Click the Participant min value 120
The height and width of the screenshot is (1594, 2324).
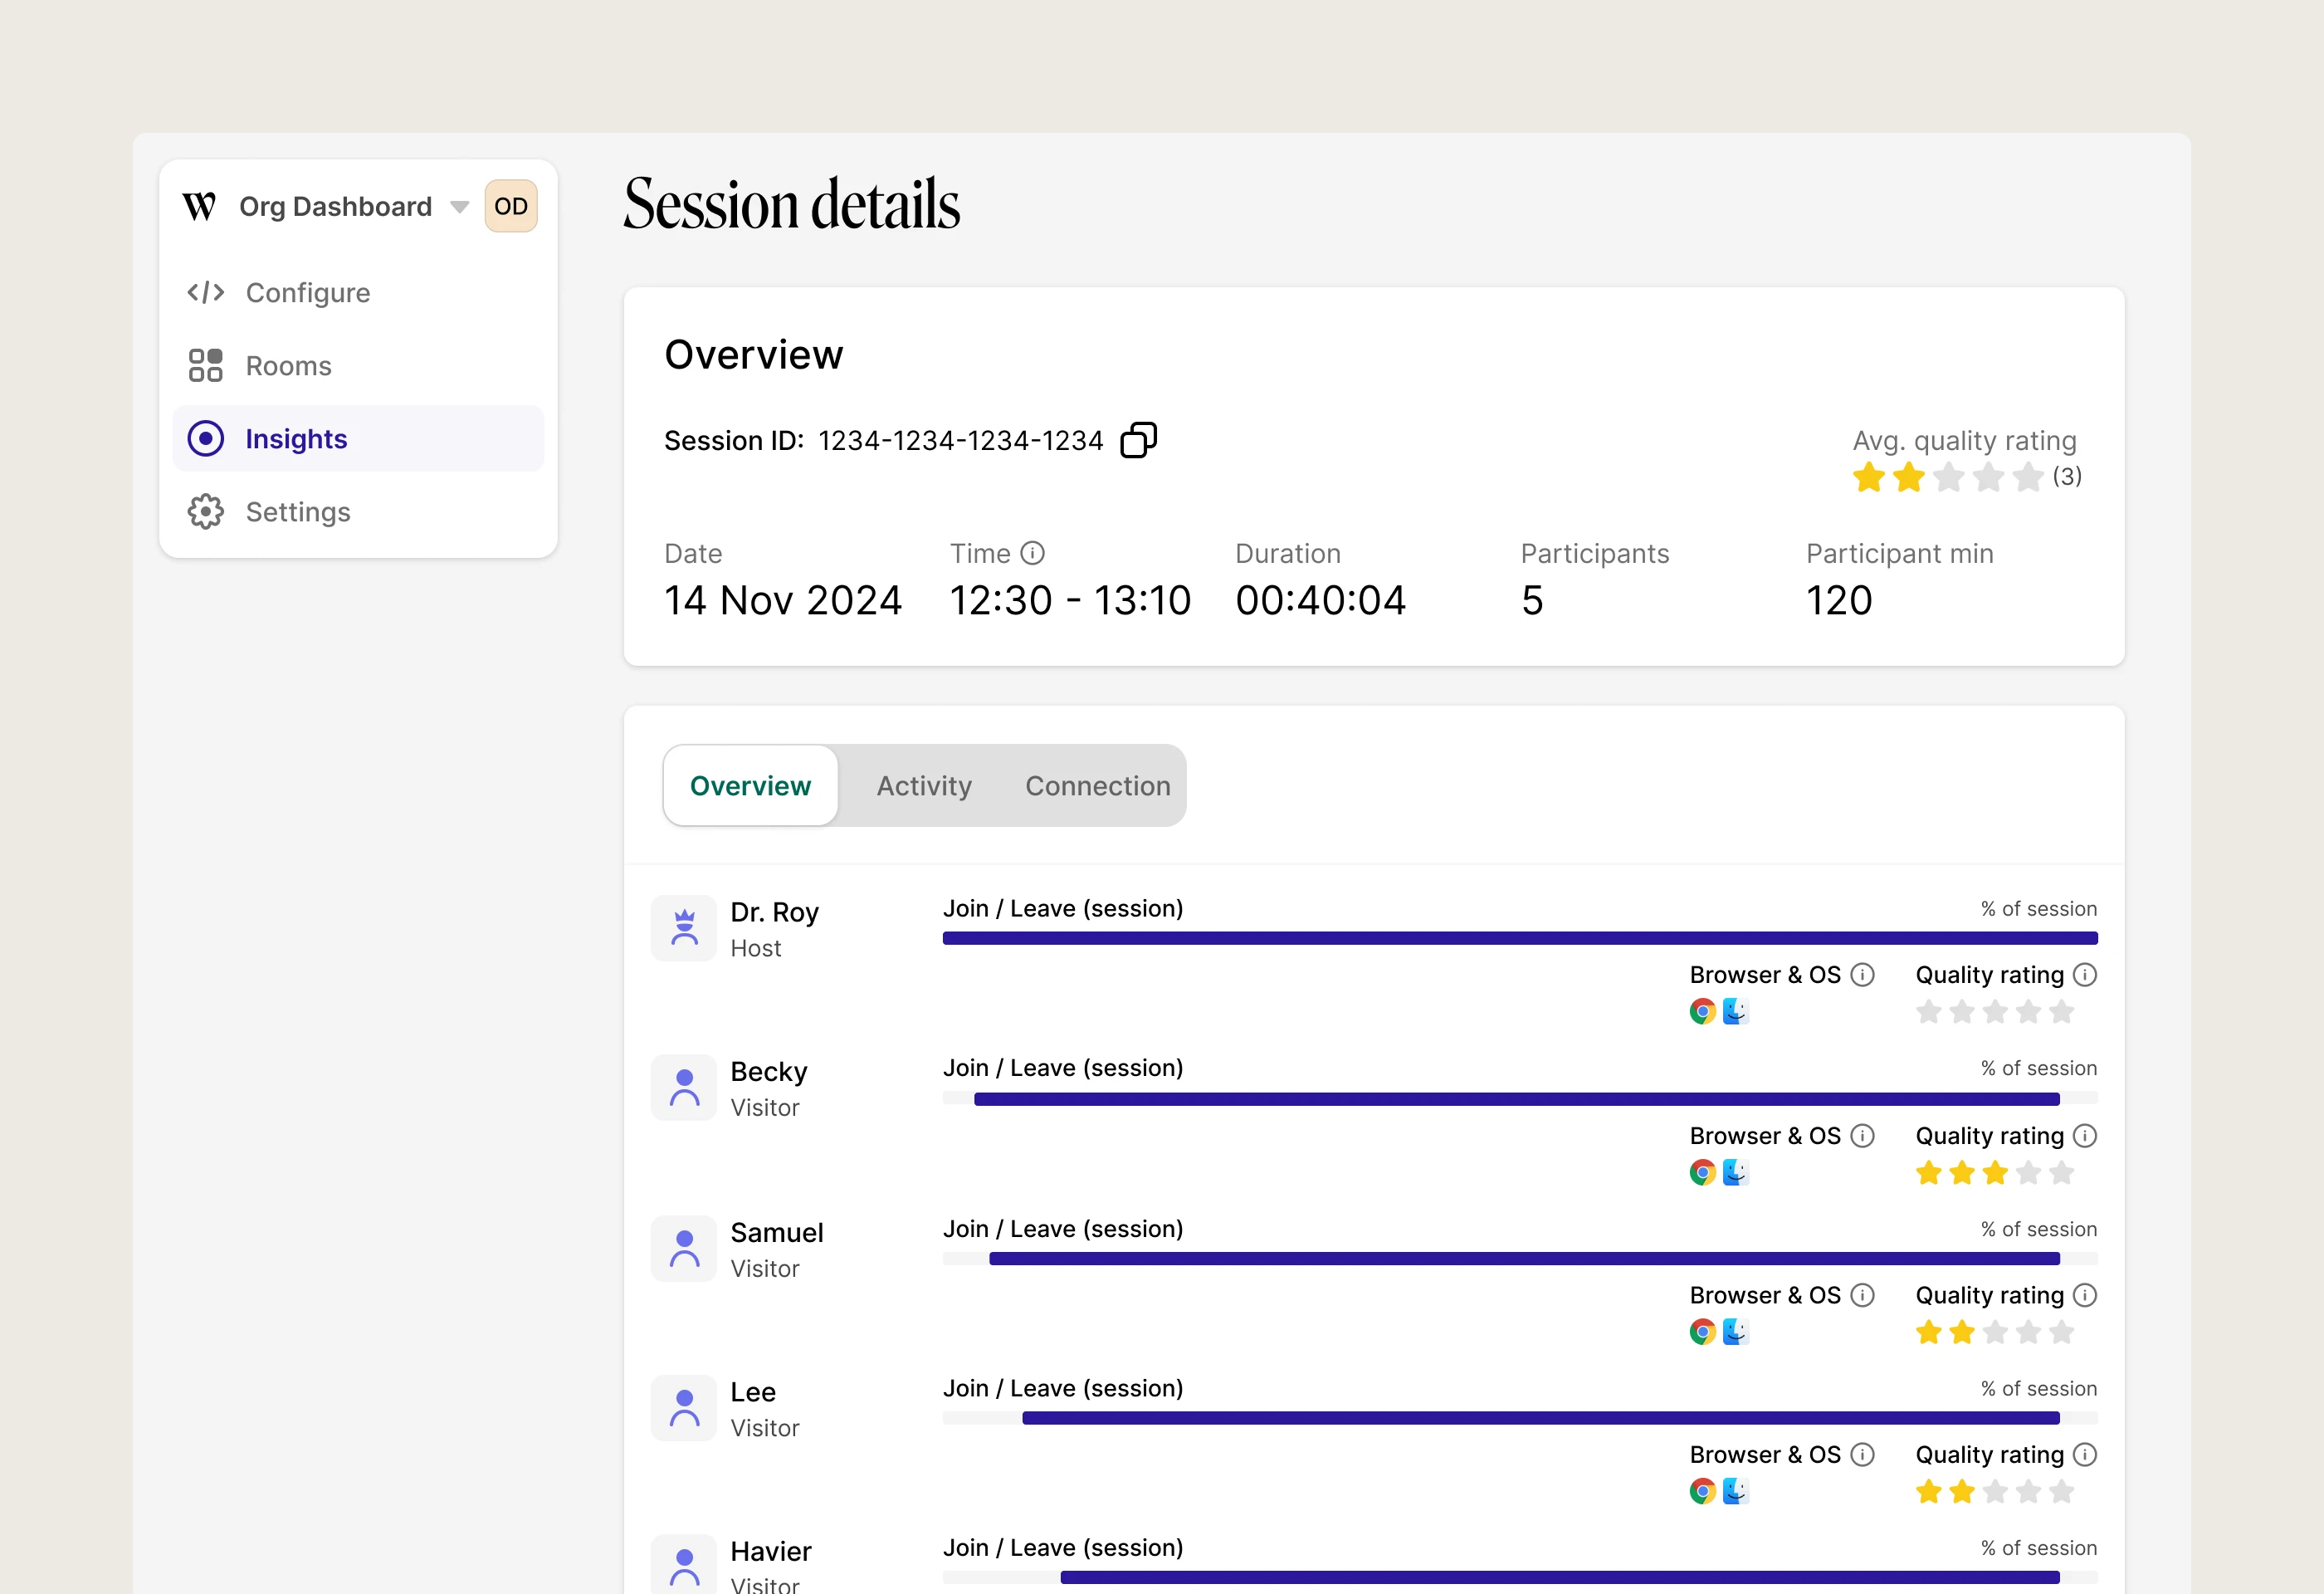pyautogui.click(x=1839, y=600)
